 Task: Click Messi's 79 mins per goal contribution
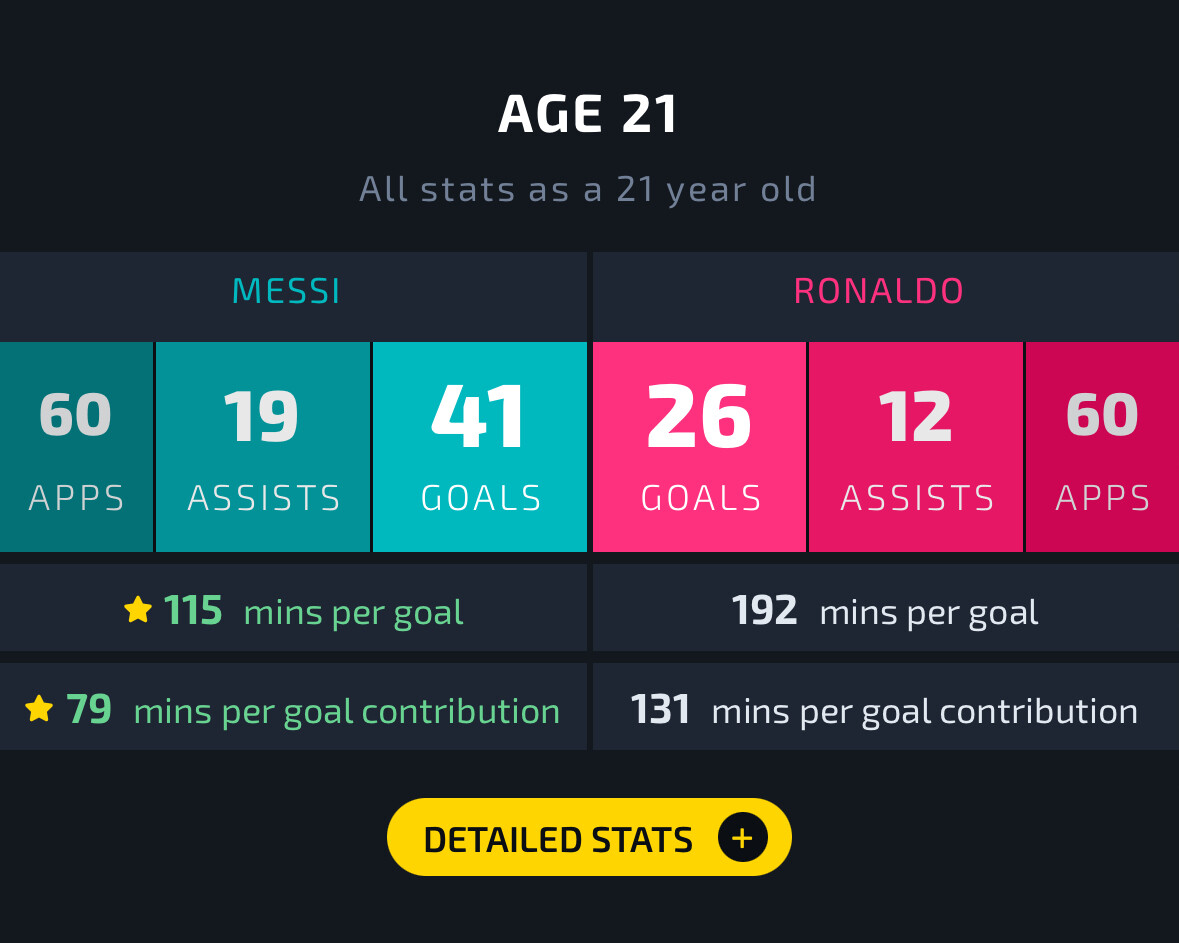(x=293, y=706)
